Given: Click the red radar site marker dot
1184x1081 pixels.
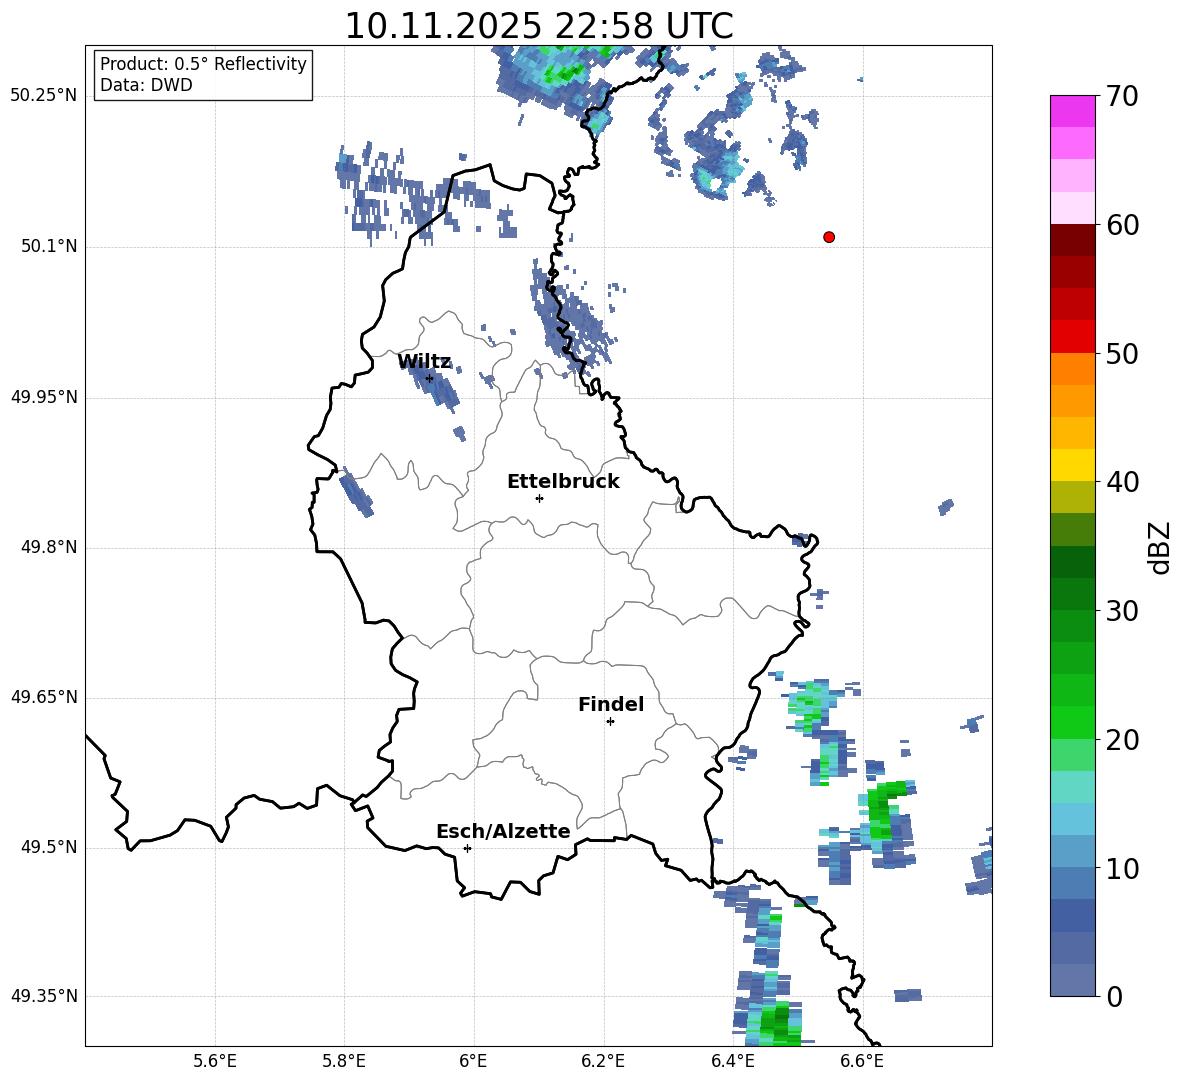Looking at the screenshot, I should [x=828, y=237].
